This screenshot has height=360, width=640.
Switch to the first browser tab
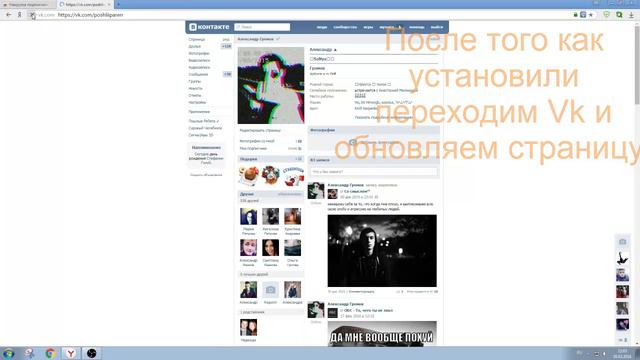click(x=28, y=4)
